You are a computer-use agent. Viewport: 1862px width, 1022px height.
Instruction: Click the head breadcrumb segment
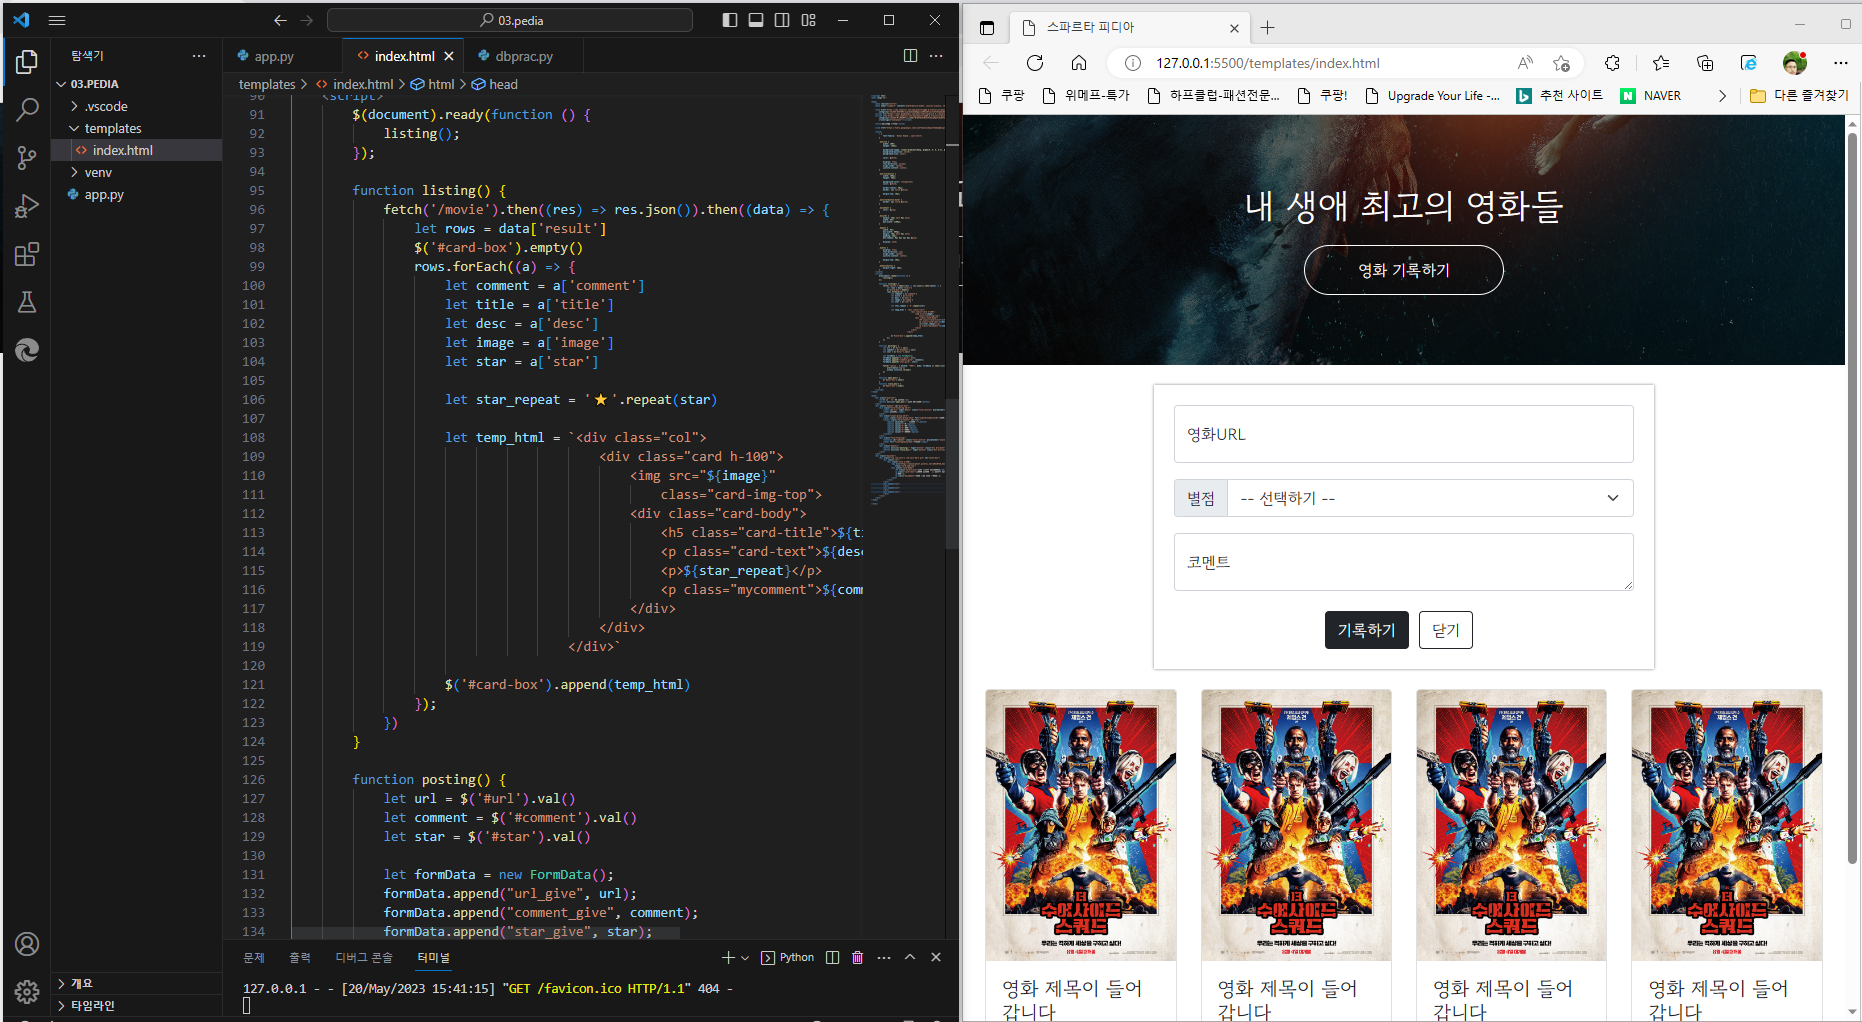pyautogui.click(x=495, y=85)
